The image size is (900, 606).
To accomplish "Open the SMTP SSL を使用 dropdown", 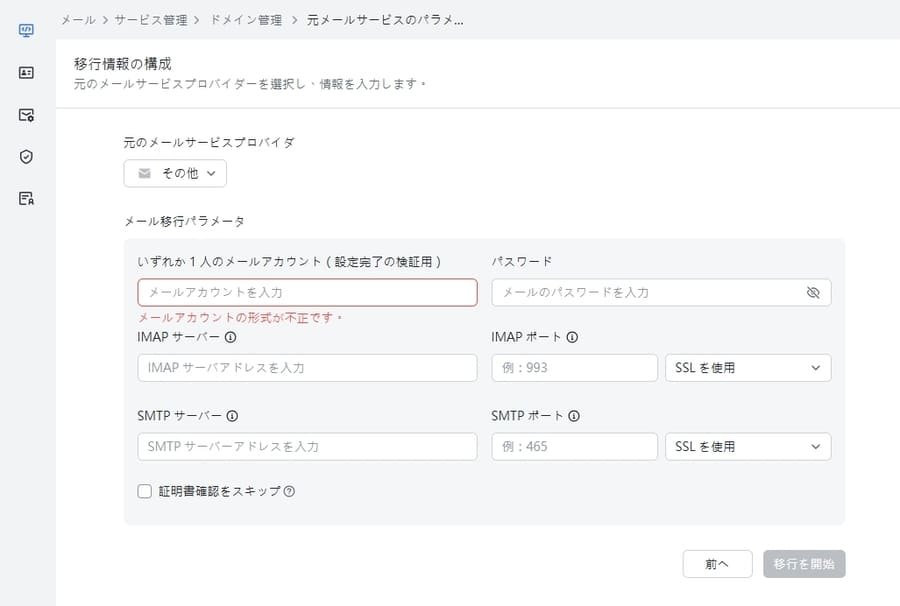I will click(x=747, y=446).
